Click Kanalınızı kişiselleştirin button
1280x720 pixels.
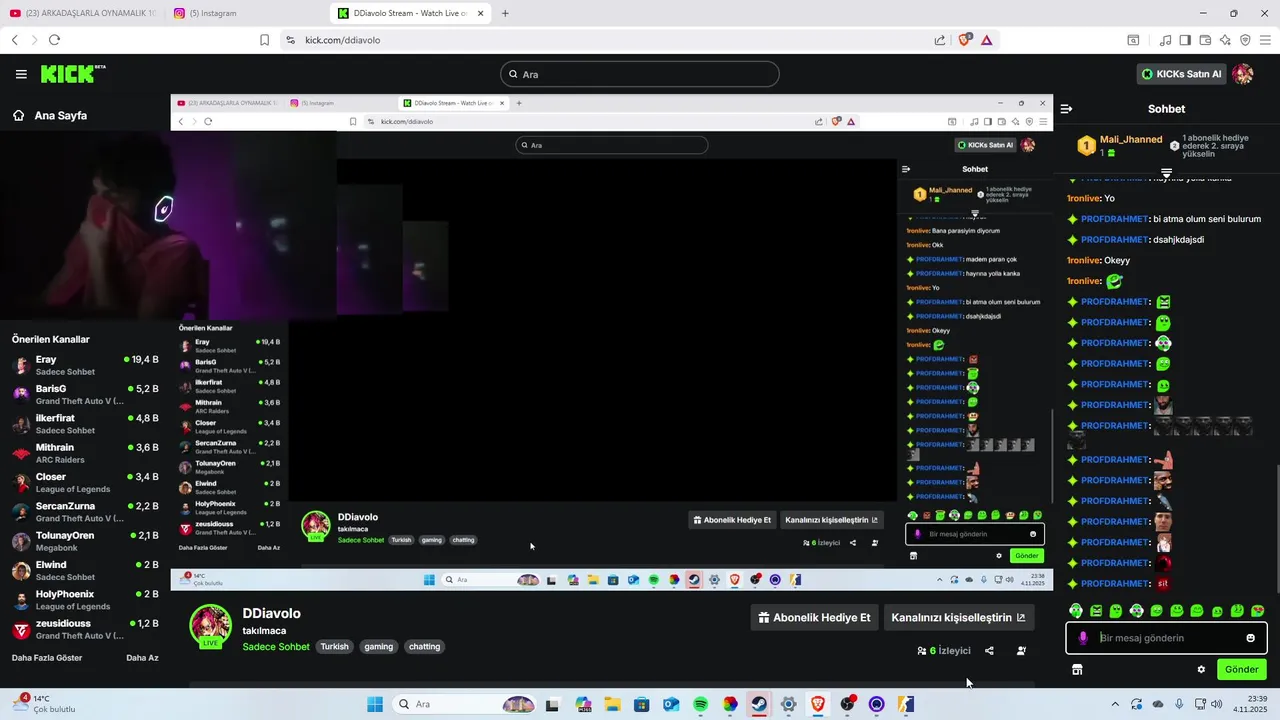(958, 617)
